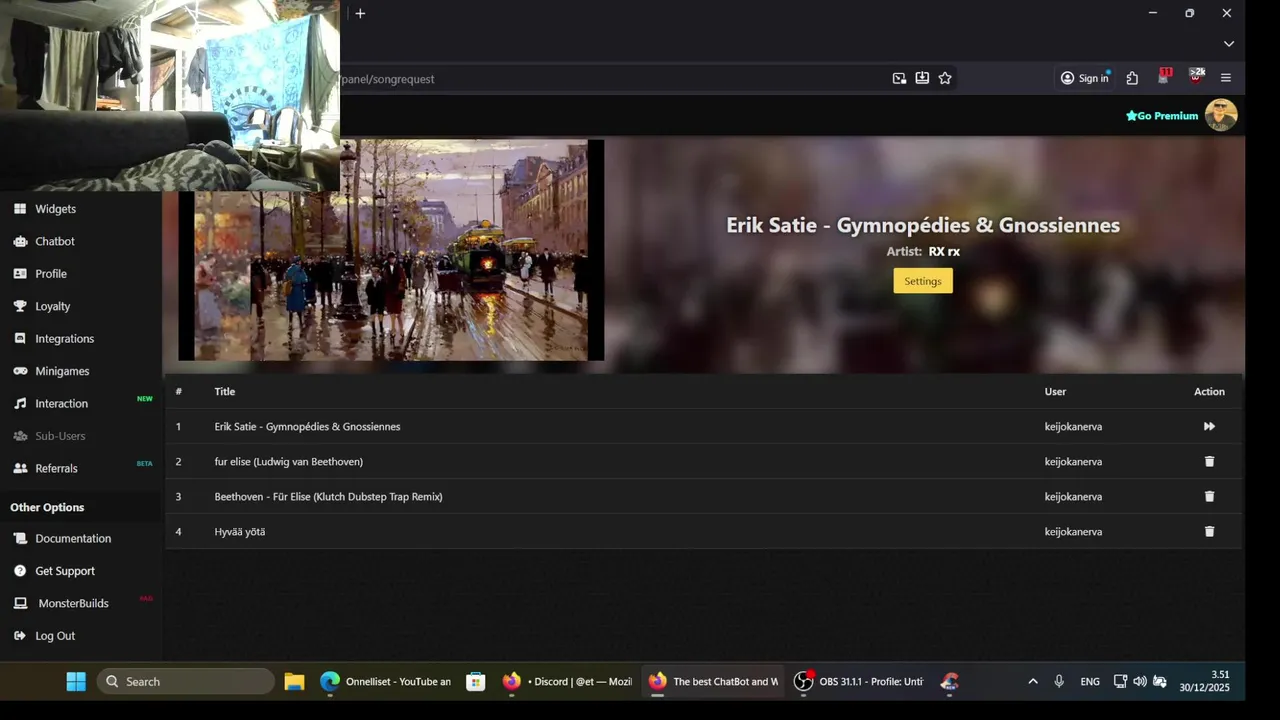1280x720 pixels.
Task: Click the User column header
Action: (1055, 391)
